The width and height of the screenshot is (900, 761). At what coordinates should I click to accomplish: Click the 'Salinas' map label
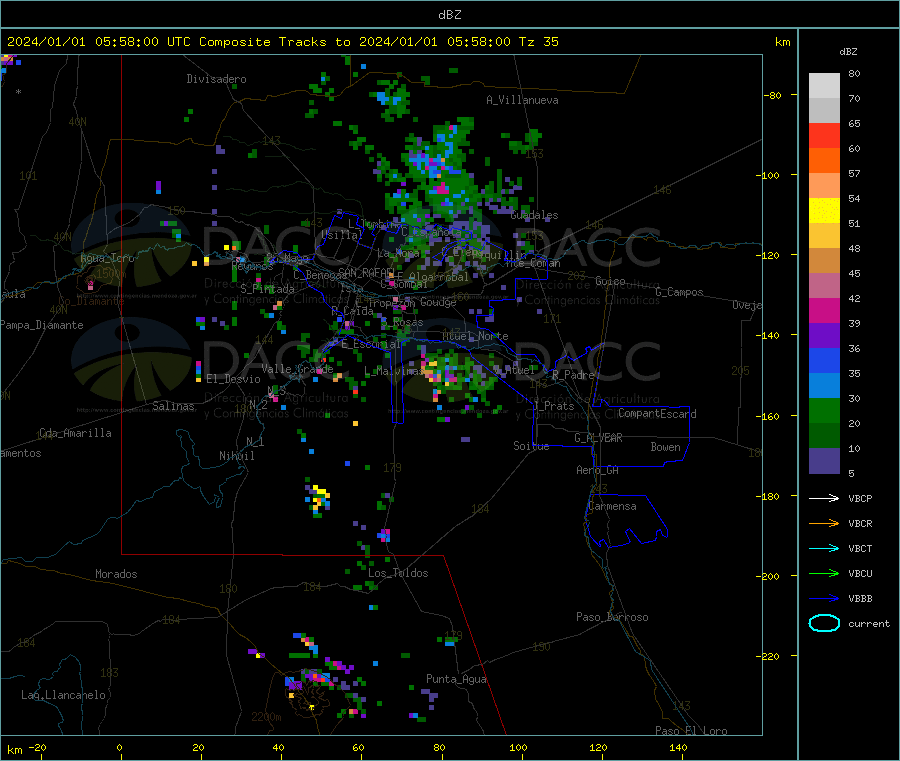pos(173,406)
